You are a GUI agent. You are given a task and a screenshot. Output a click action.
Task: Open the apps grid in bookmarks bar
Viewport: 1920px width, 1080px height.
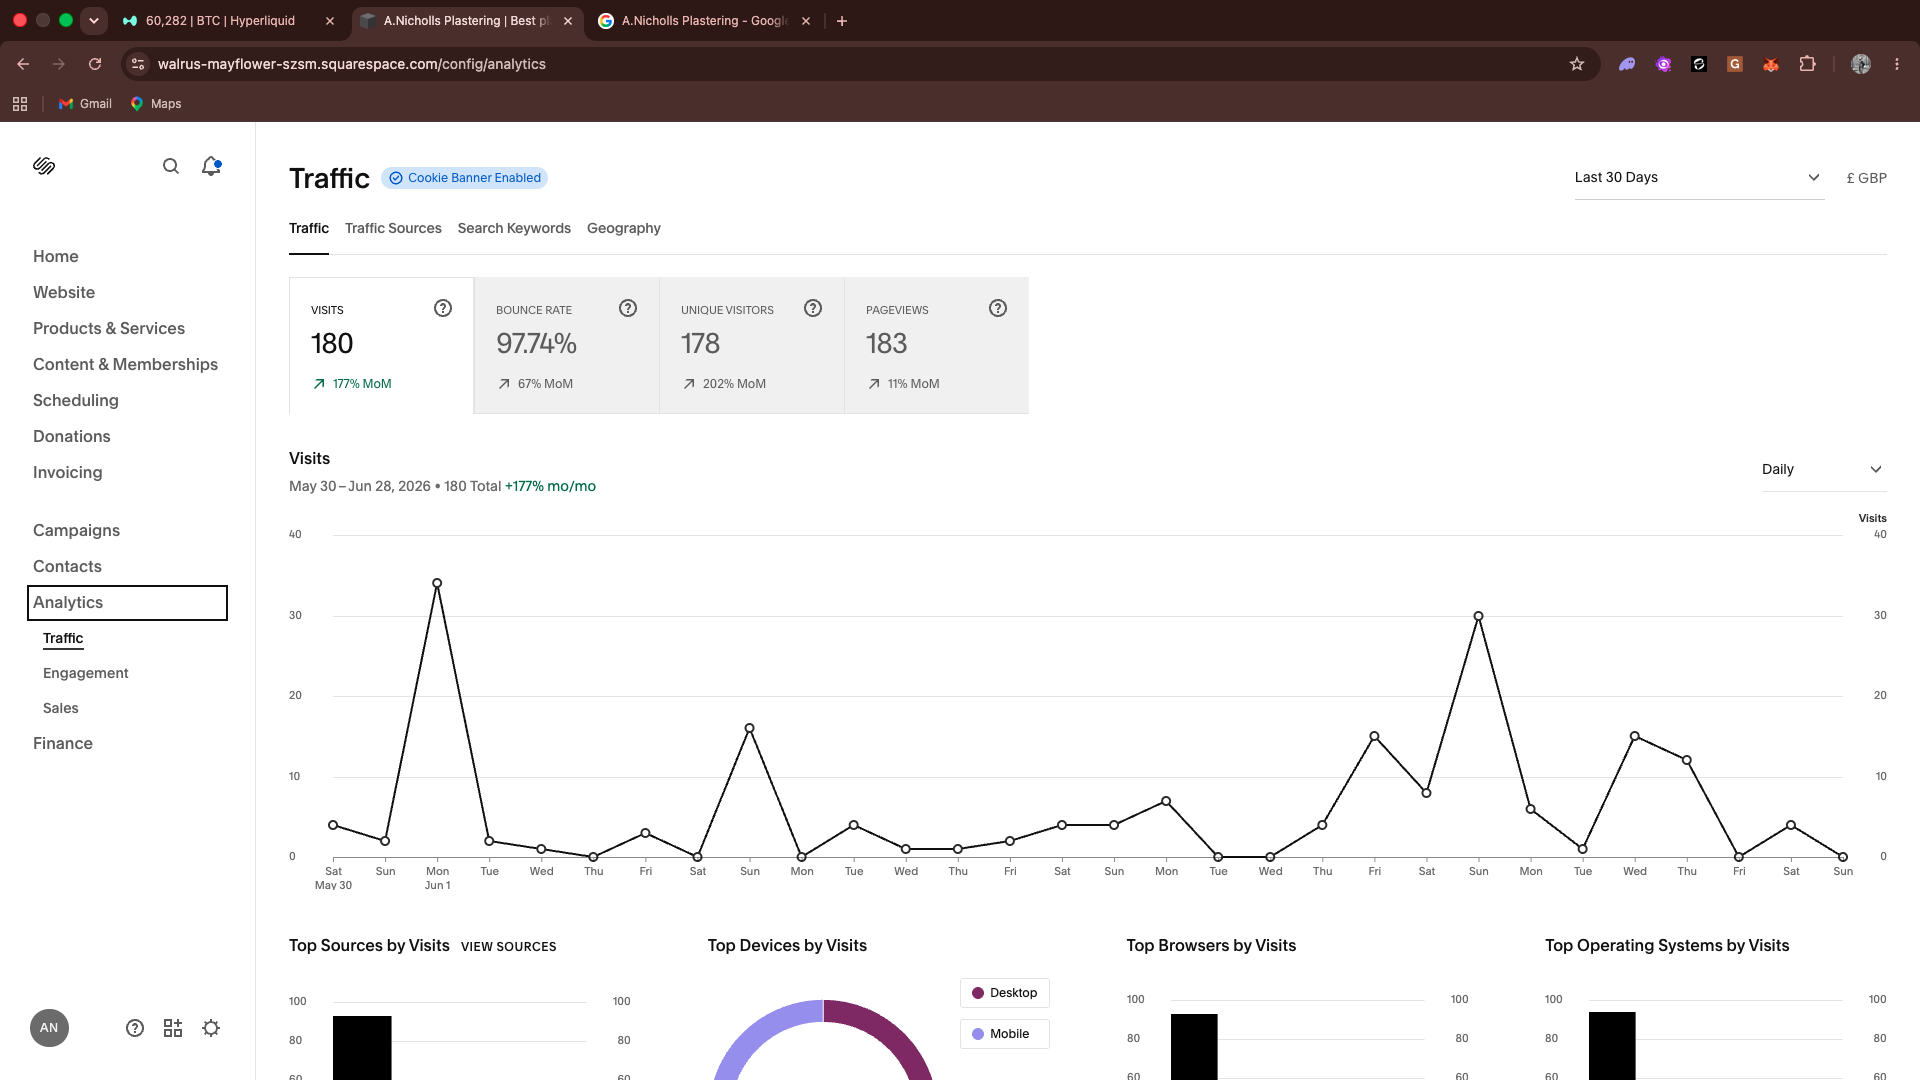[20, 104]
